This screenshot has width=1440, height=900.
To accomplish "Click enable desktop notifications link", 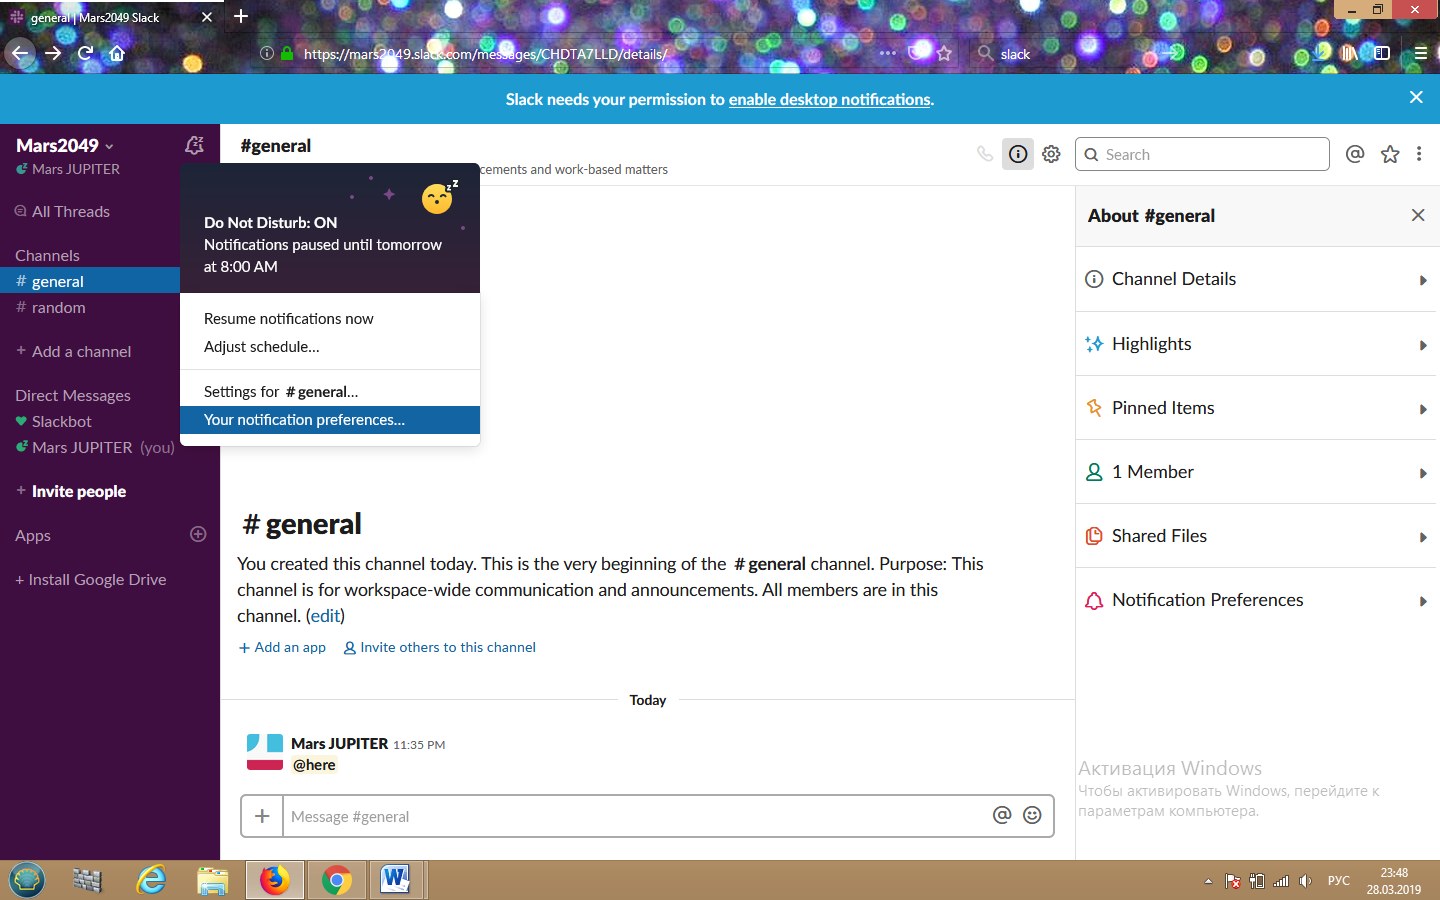I will click(830, 99).
